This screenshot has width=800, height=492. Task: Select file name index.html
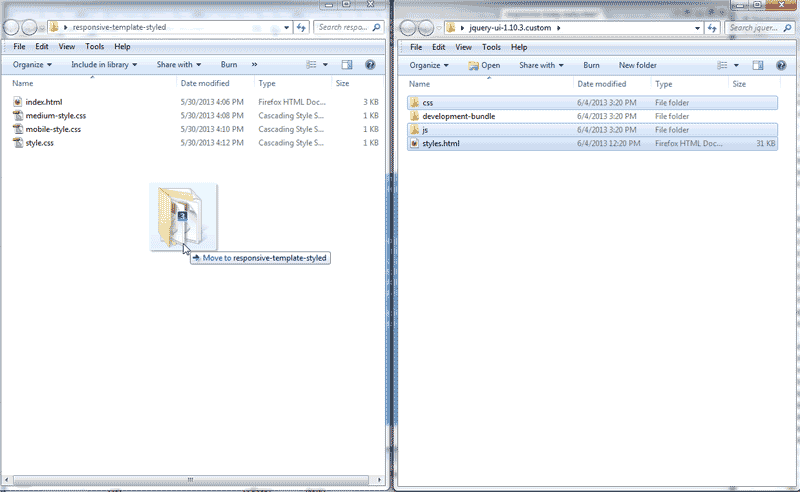[x=44, y=102]
